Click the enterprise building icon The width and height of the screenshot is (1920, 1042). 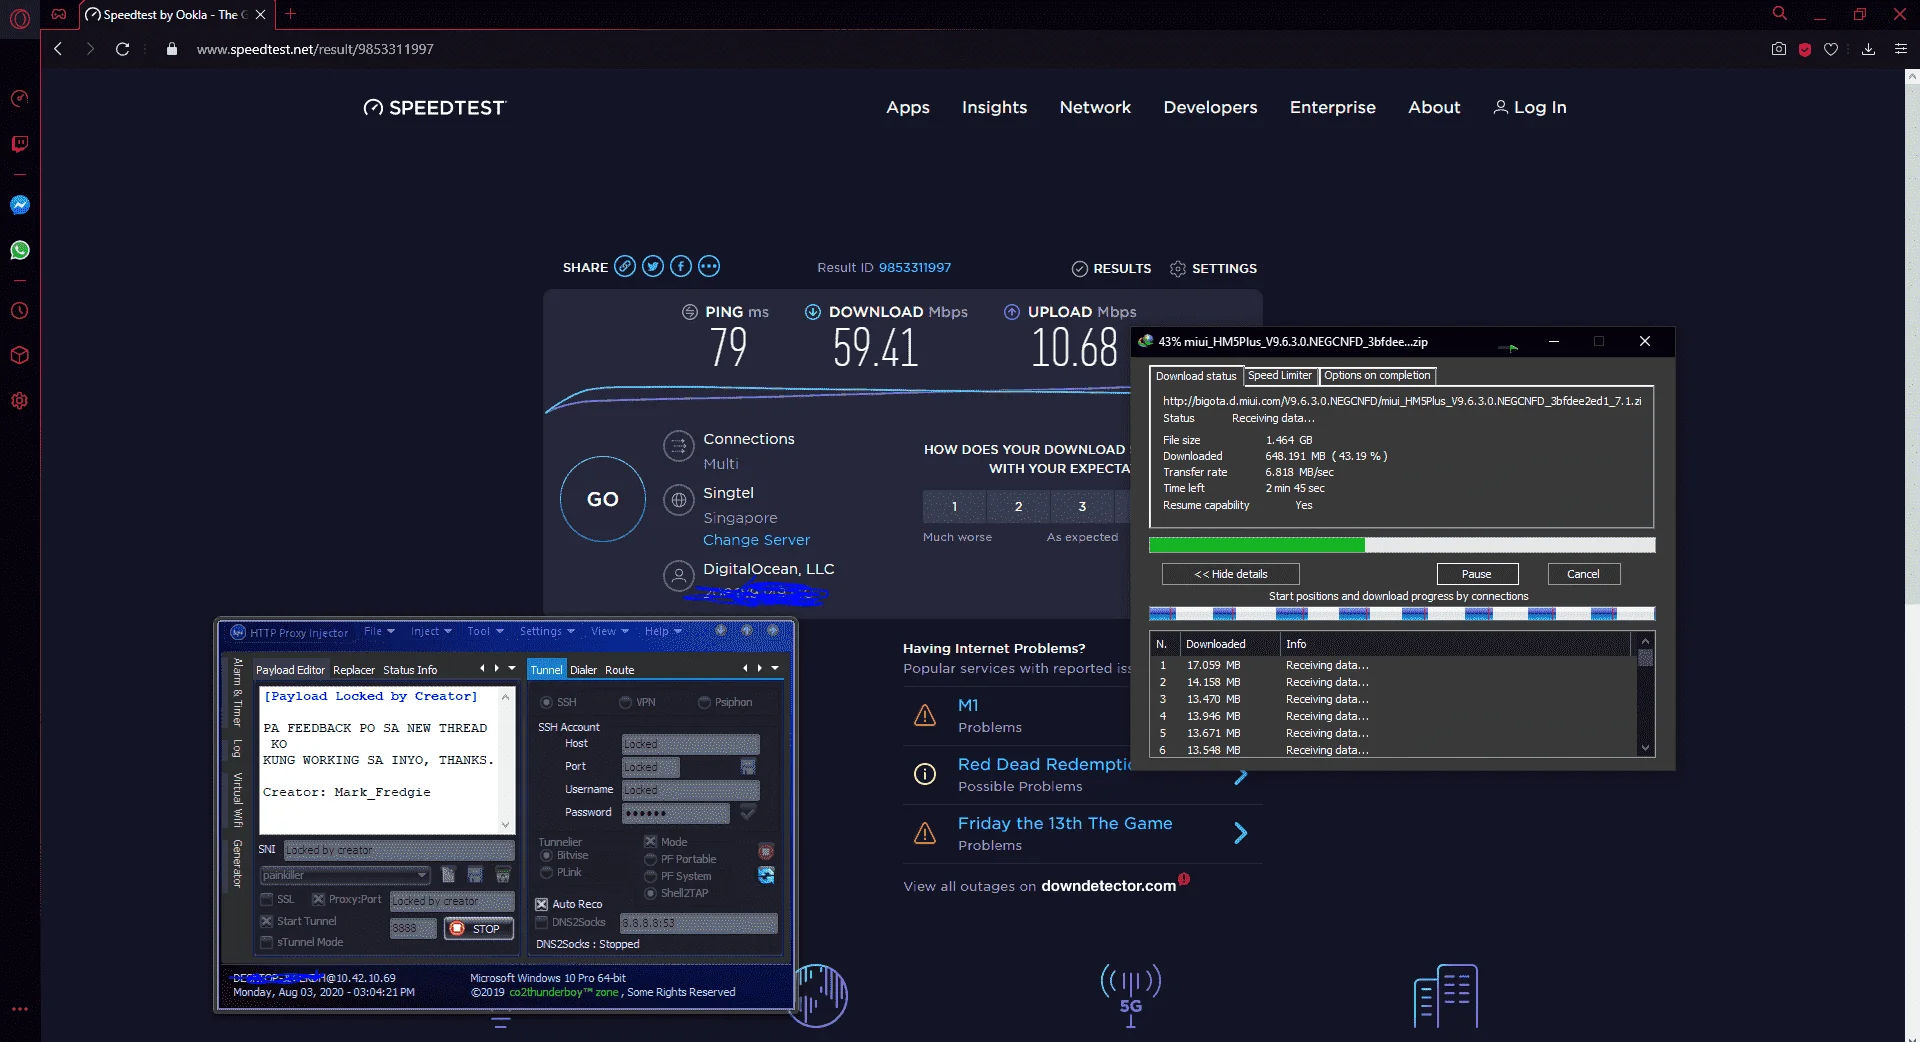point(1446,996)
